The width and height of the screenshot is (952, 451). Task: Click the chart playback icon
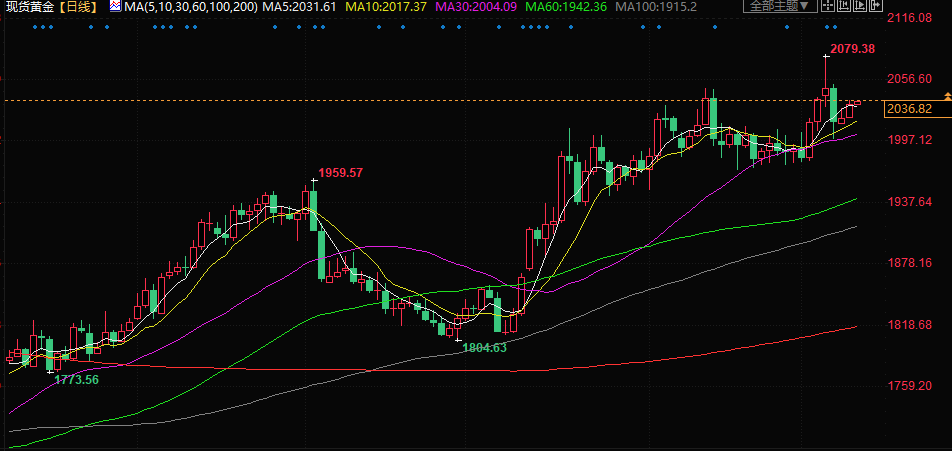[860, 5]
